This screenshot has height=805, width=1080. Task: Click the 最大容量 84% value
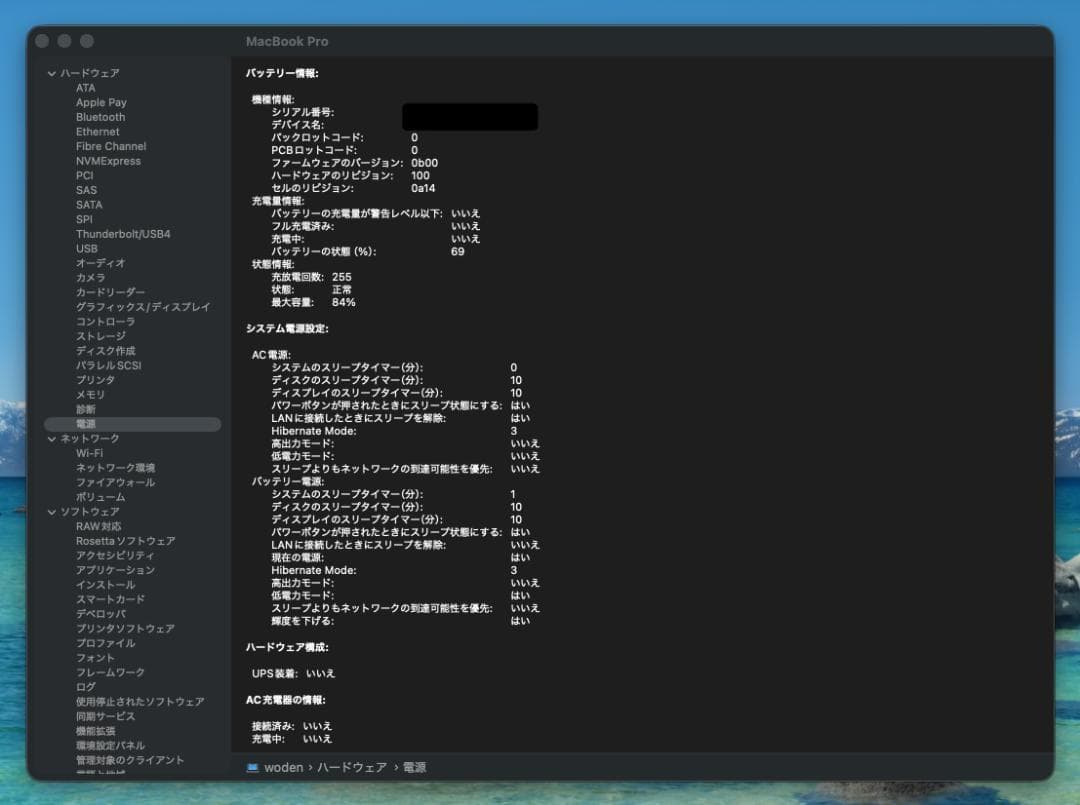tap(344, 302)
